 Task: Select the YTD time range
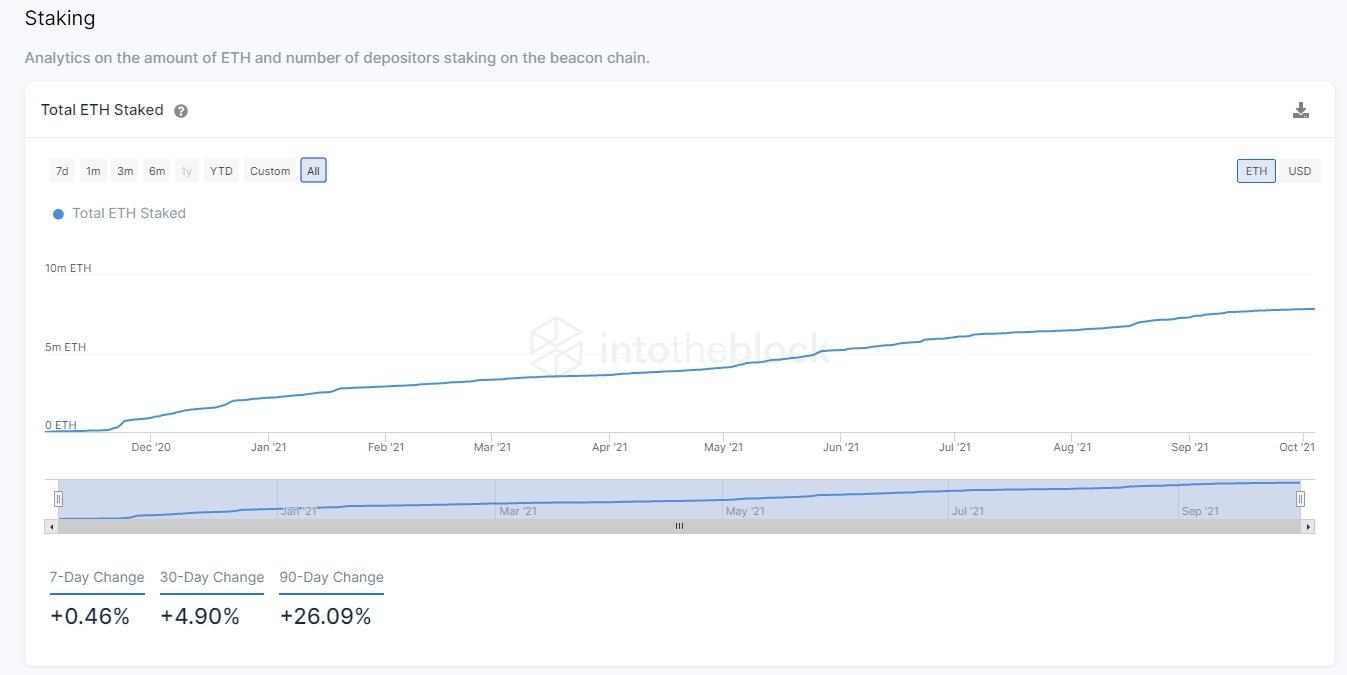pyautogui.click(x=220, y=170)
